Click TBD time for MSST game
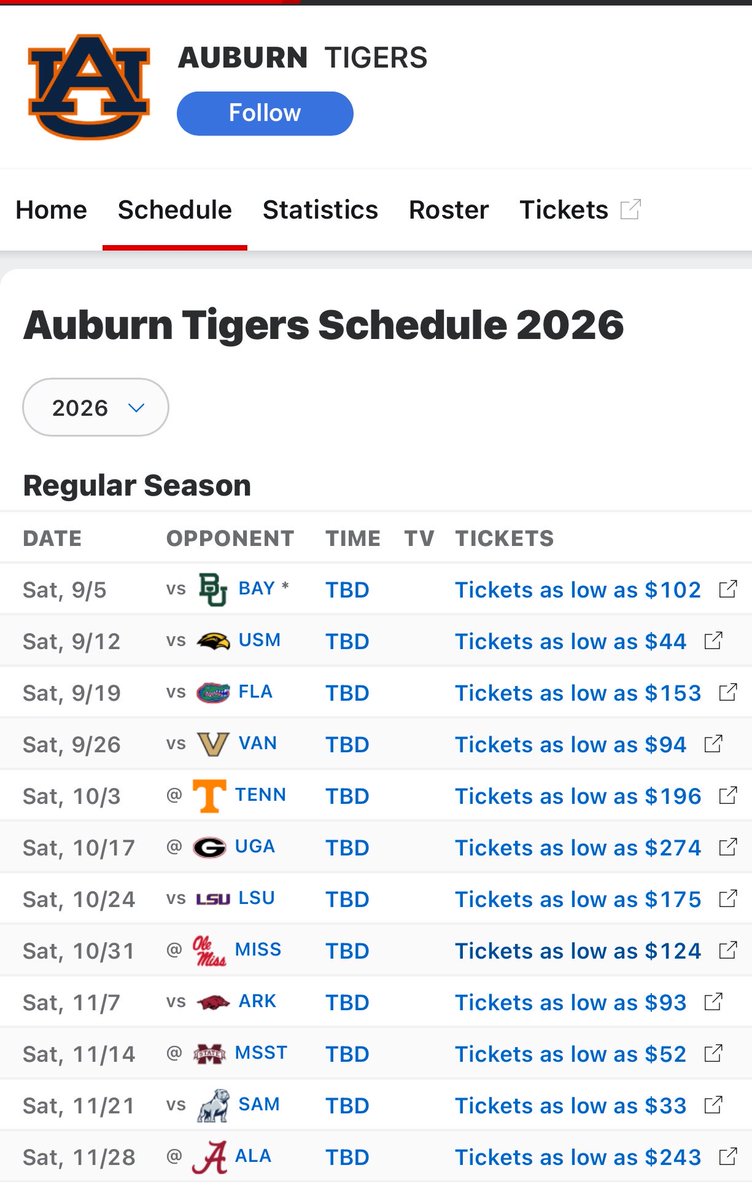 347,1054
